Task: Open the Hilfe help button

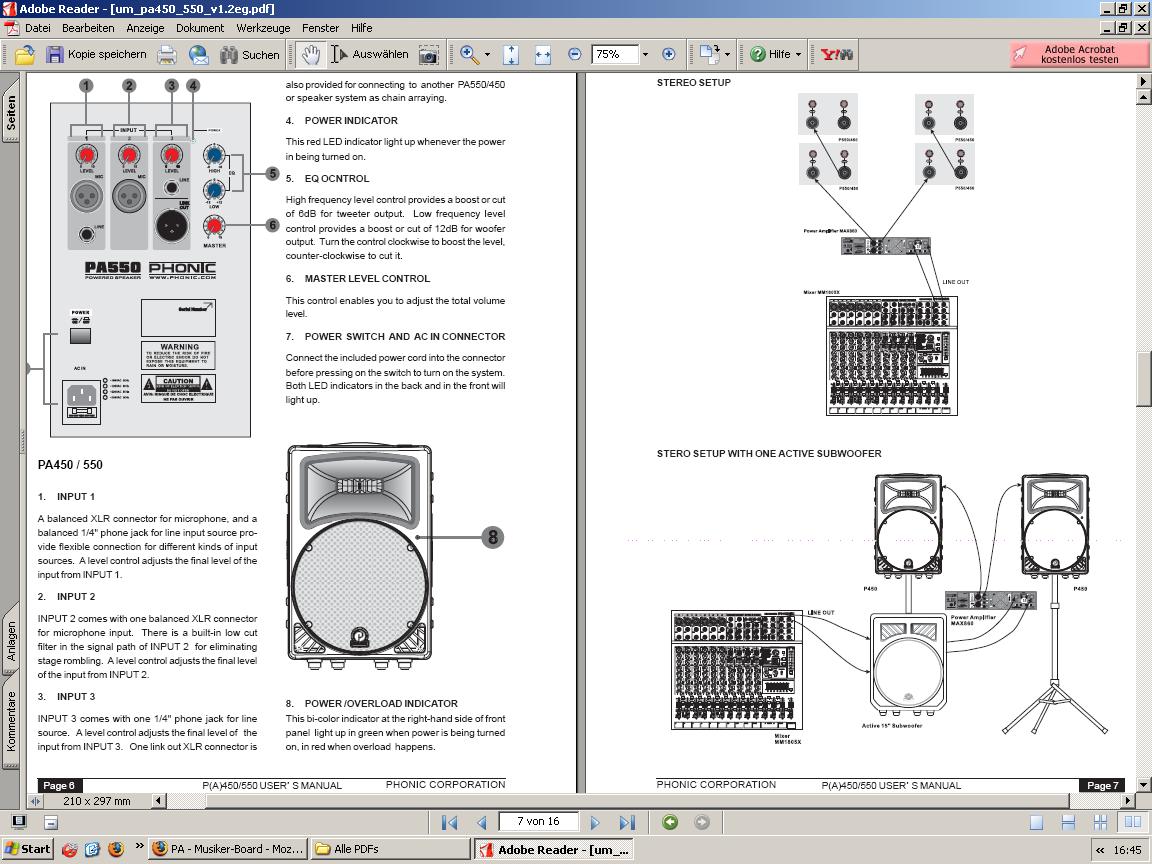Action: [x=770, y=54]
